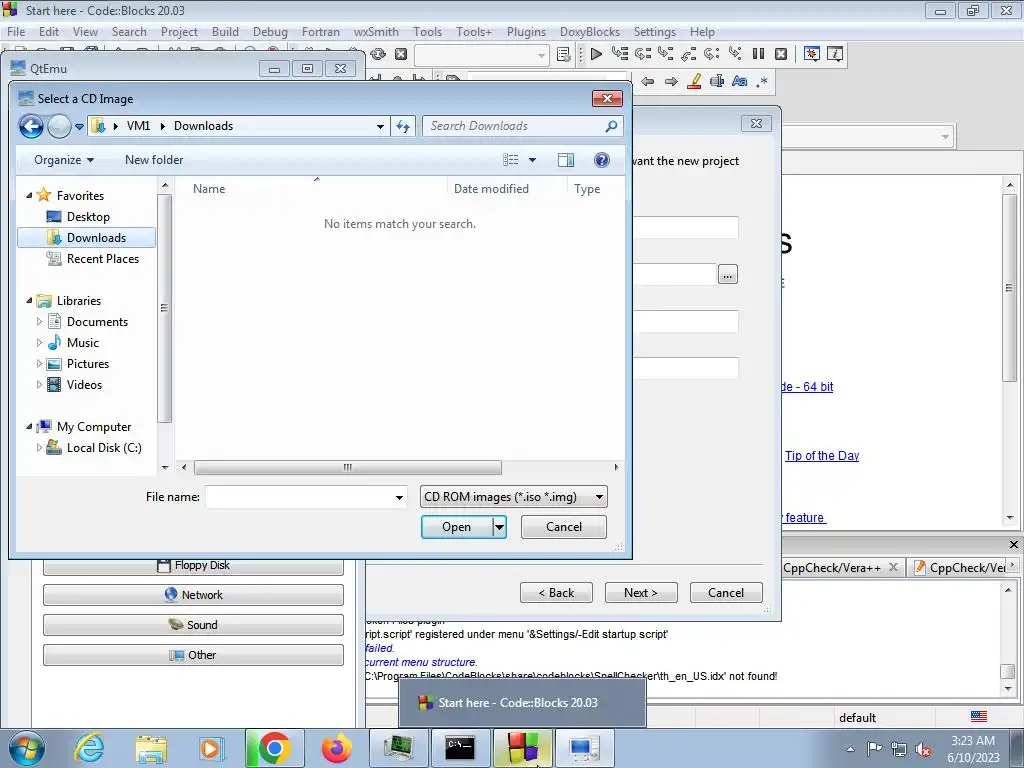Open the Open button split-arrow dropdown
Viewport: 1024px width, 768px height.
click(x=500, y=527)
